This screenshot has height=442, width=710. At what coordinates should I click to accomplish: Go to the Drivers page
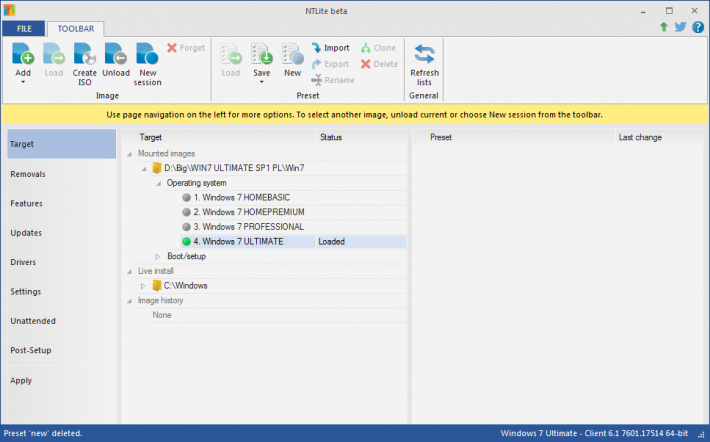62,262
